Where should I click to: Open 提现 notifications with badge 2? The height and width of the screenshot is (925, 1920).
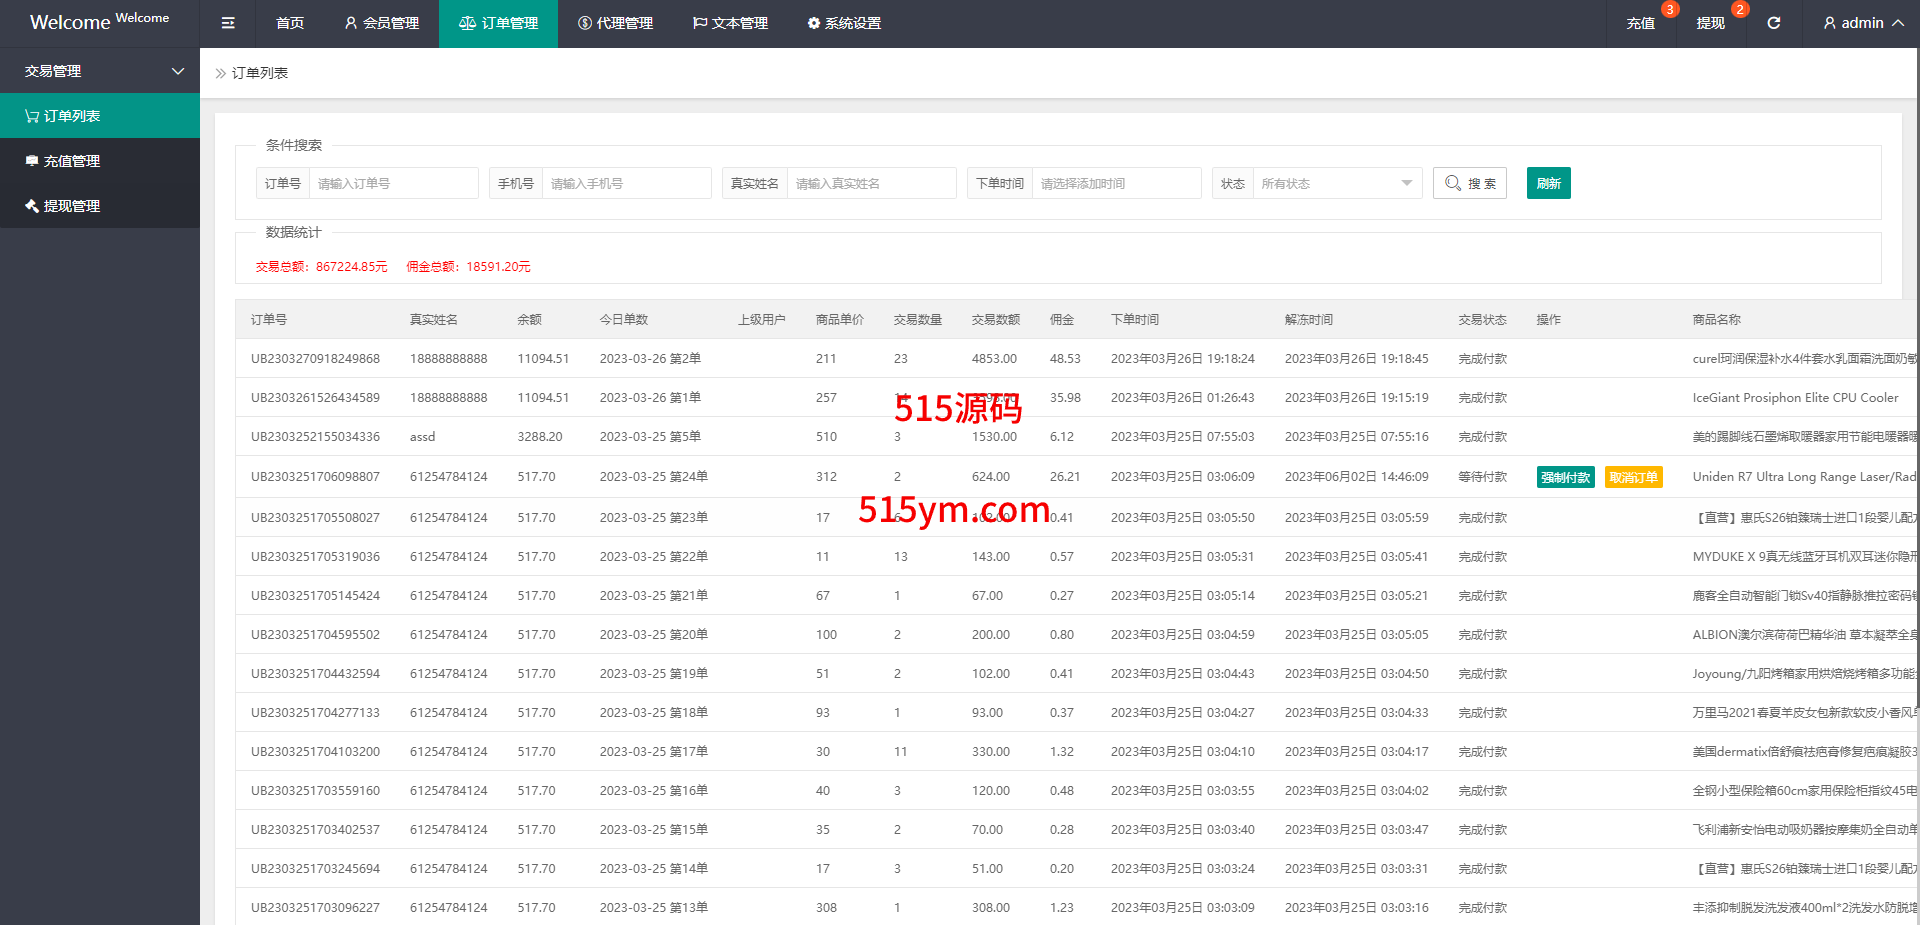[1710, 23]
